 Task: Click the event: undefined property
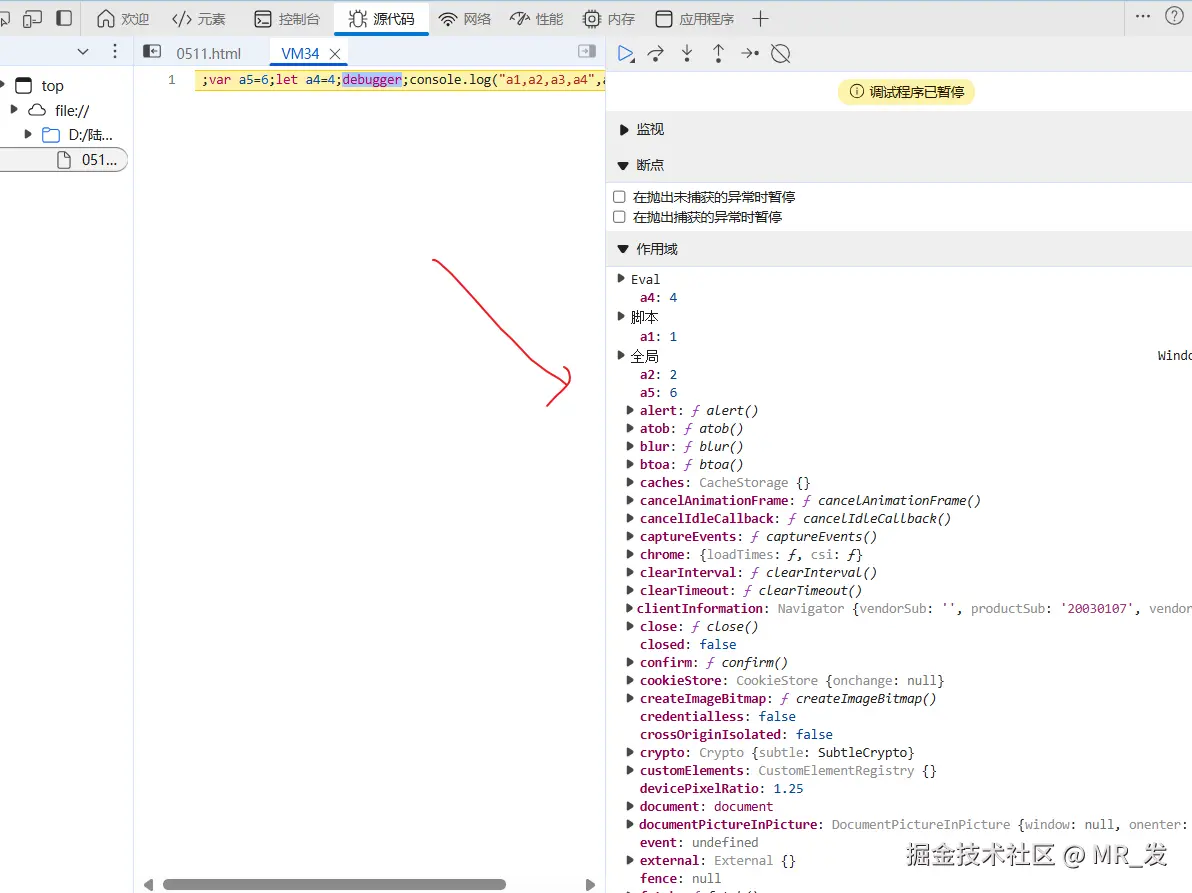click(699, 843)
